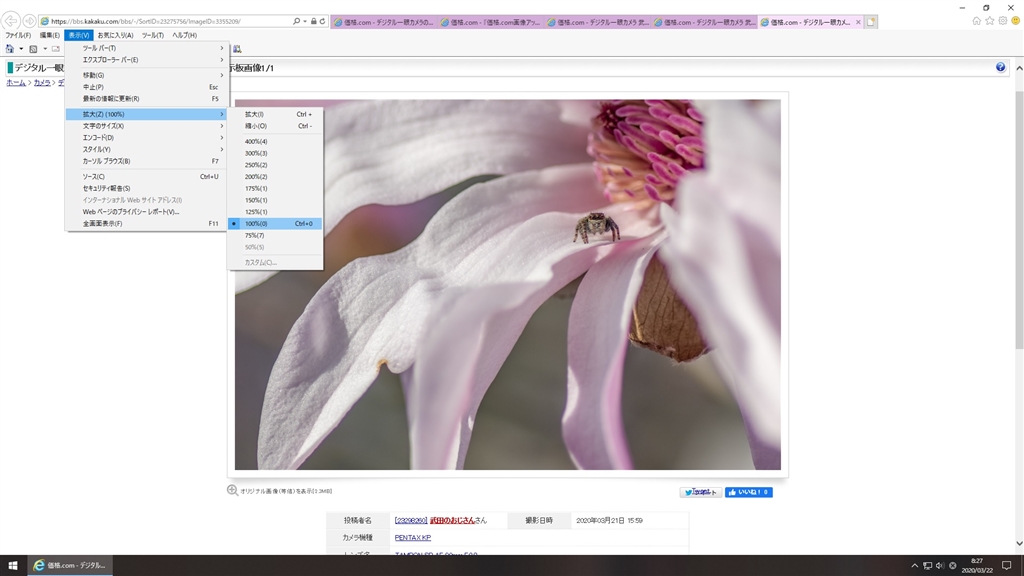Click the IE Home icon

pyautogui.click(x=976, y=20)
